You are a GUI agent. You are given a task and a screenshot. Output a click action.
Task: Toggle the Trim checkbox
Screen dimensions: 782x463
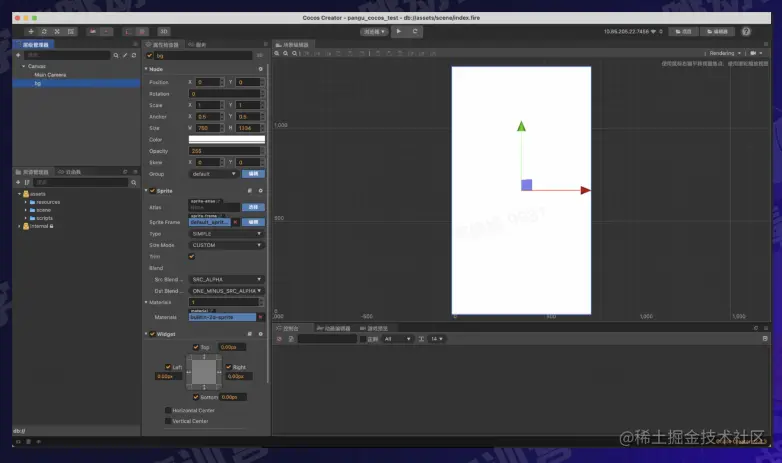(192, 256)
